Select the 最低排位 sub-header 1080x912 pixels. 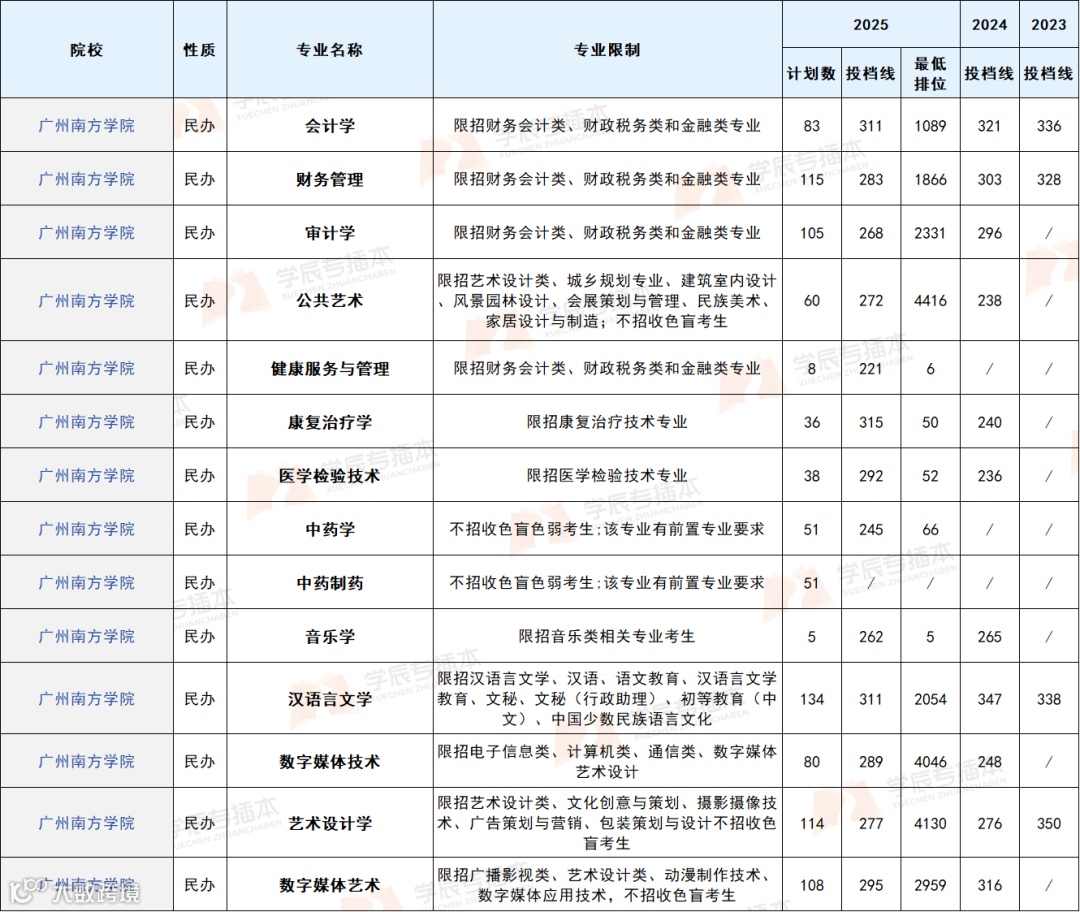930,74
